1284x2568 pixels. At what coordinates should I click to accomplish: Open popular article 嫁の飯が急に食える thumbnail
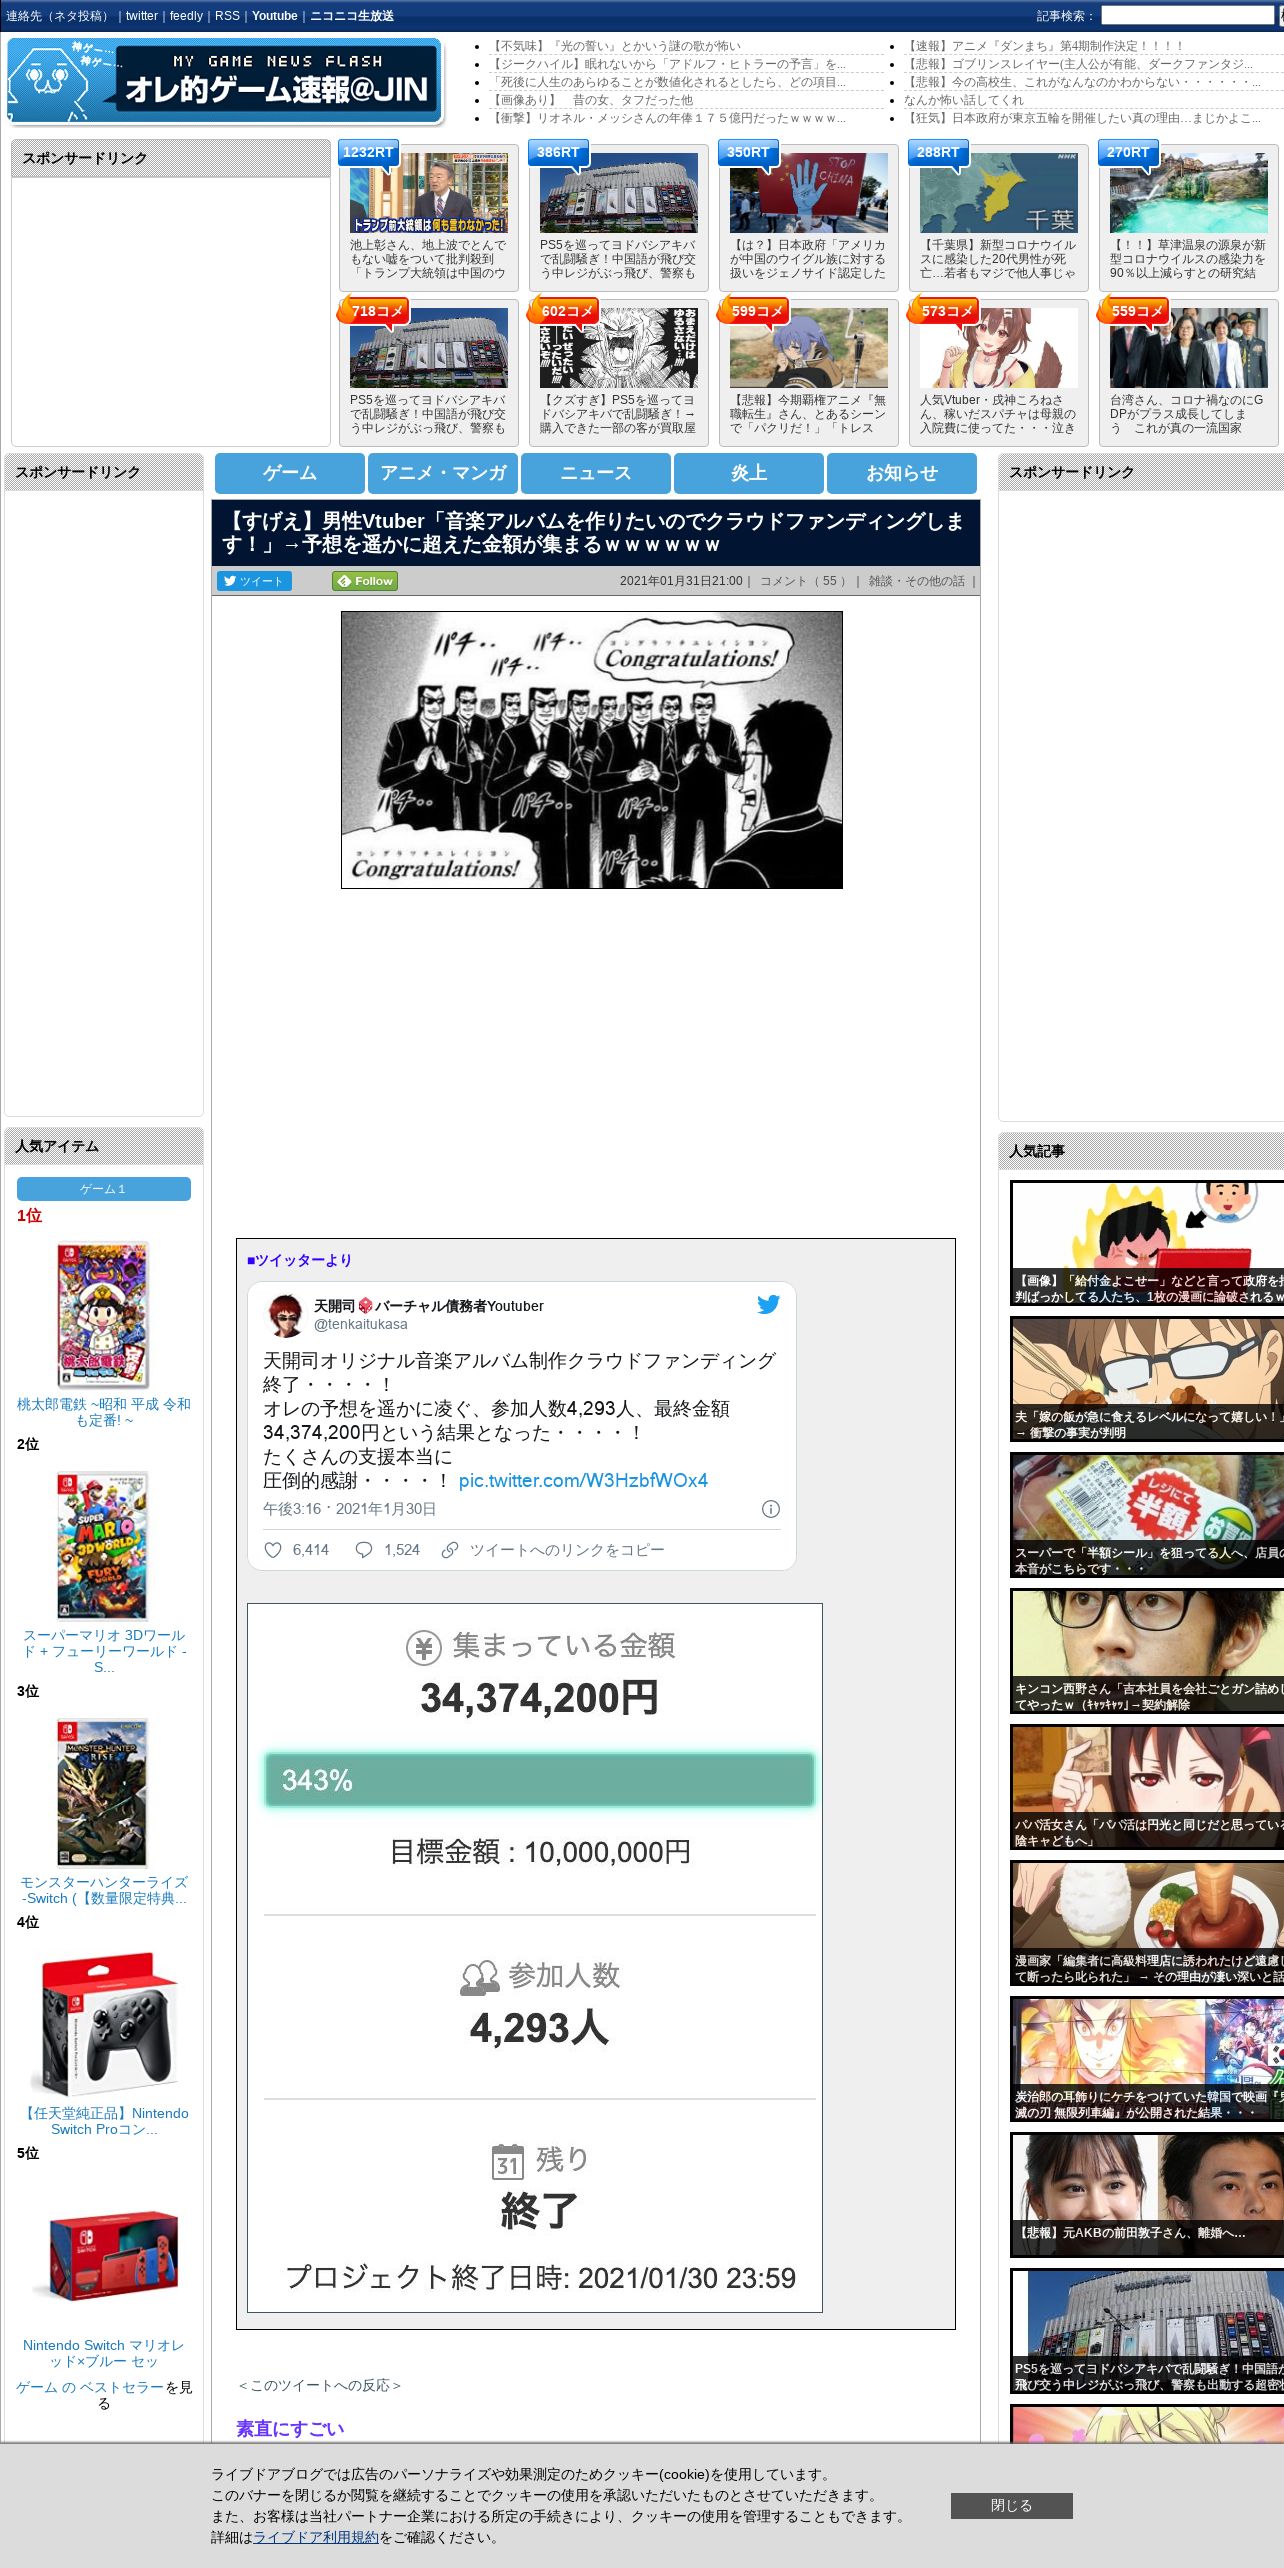[x=1147, y=1379]
